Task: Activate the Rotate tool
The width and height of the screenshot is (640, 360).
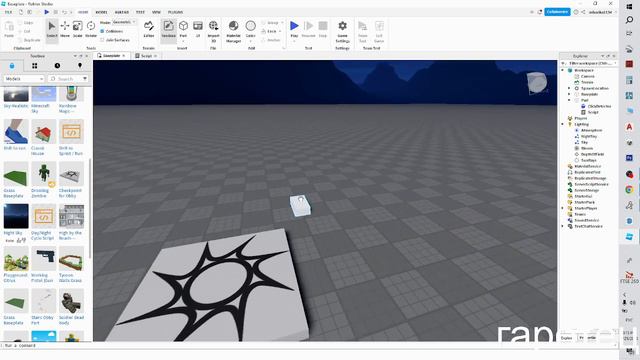Action: [91, 29]
